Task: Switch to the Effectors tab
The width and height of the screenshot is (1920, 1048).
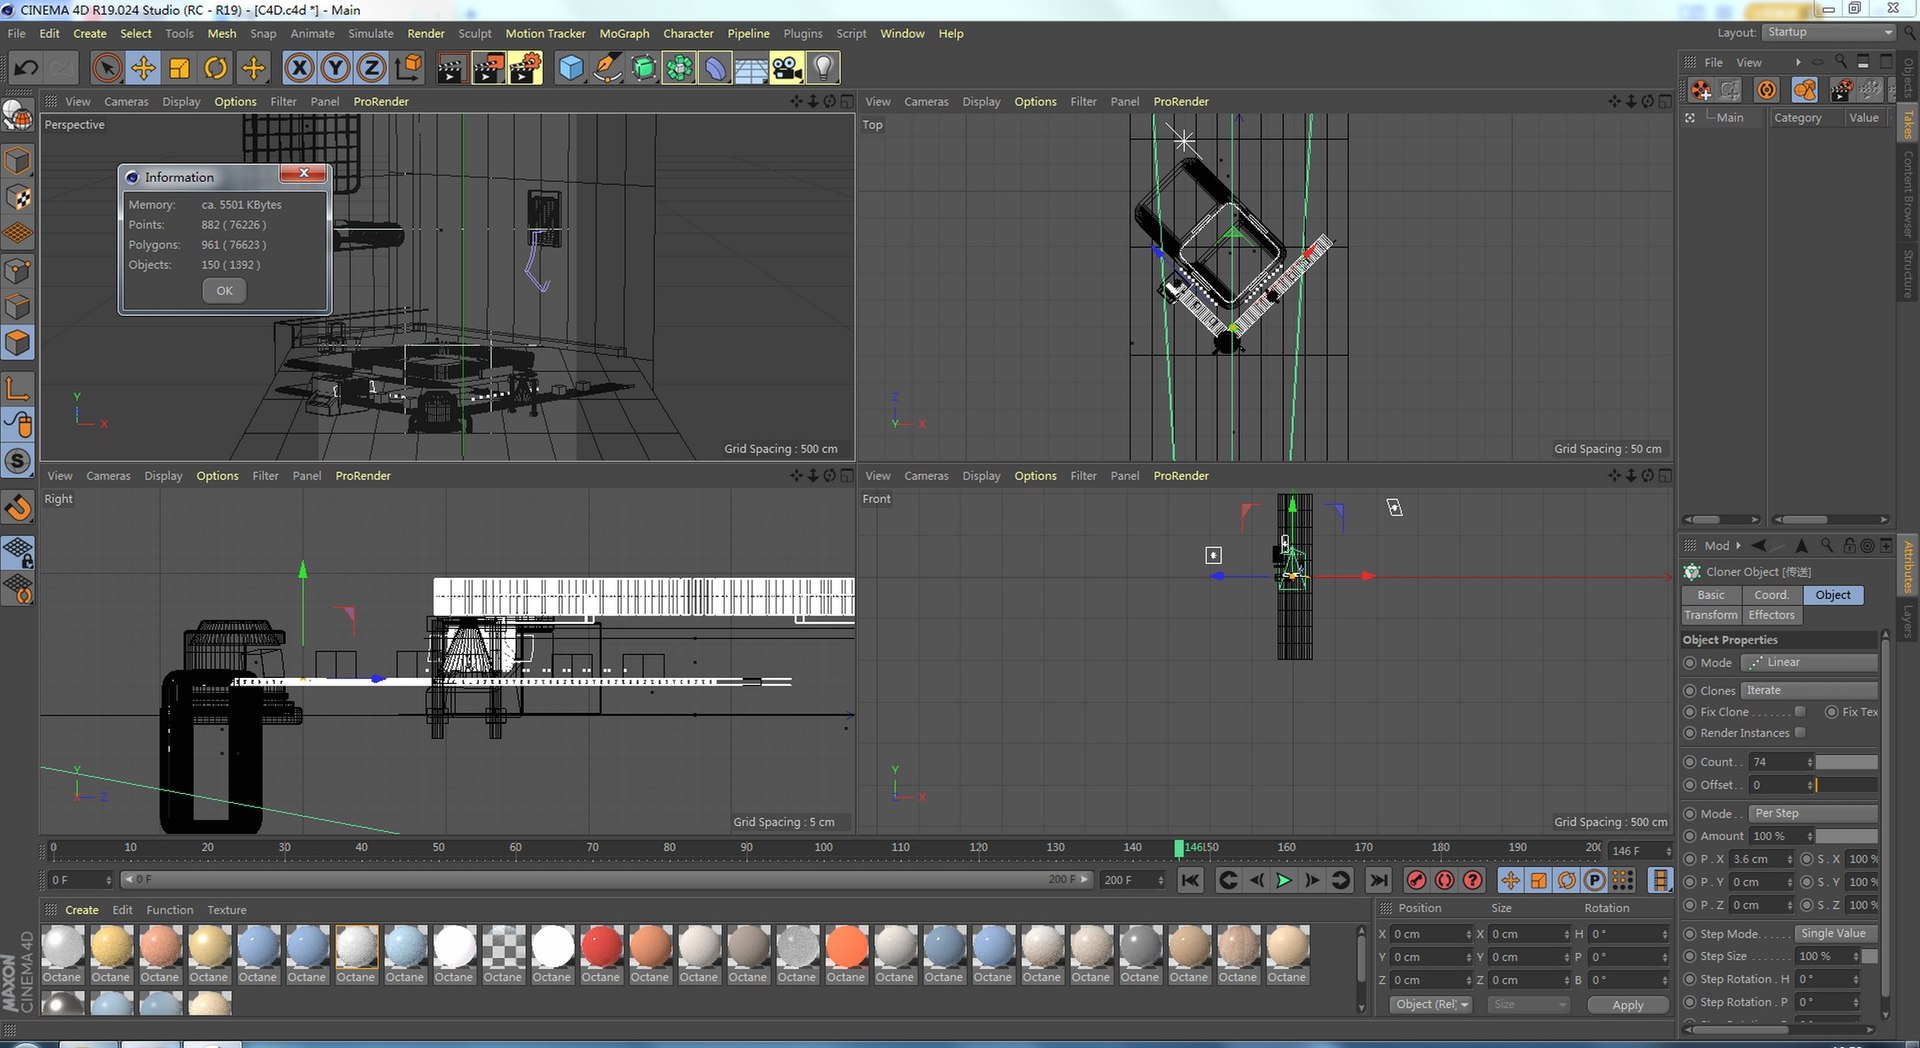Action: [1772, 615]
